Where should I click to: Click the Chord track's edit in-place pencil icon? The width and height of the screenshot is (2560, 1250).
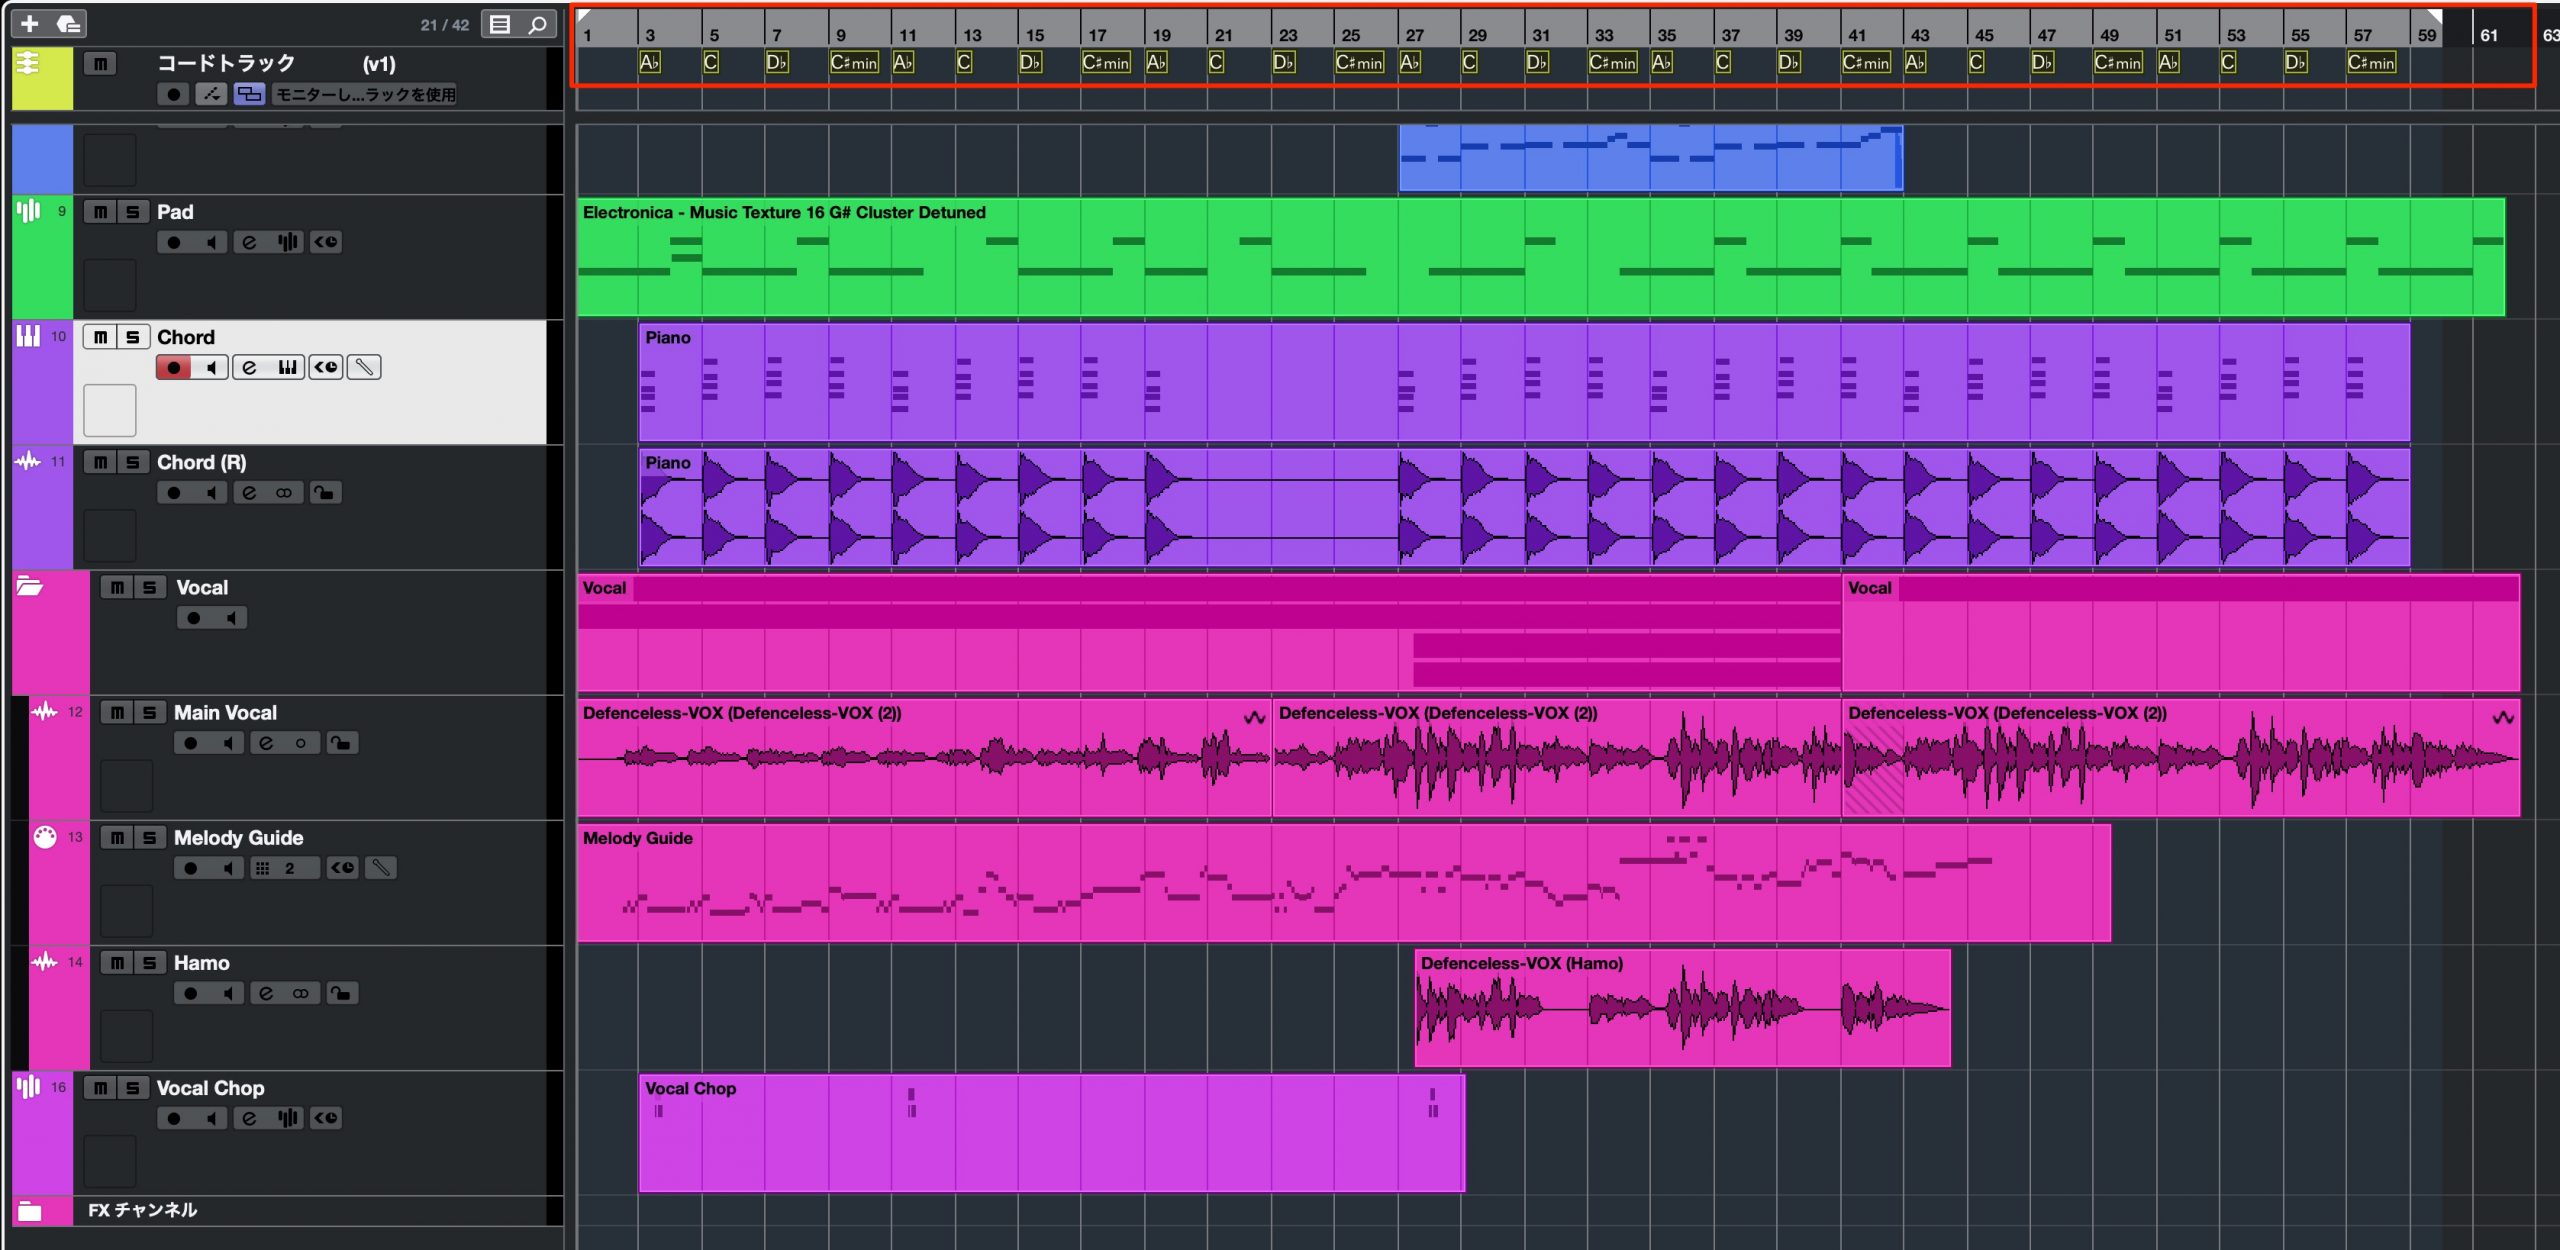(x=364, y=367)
